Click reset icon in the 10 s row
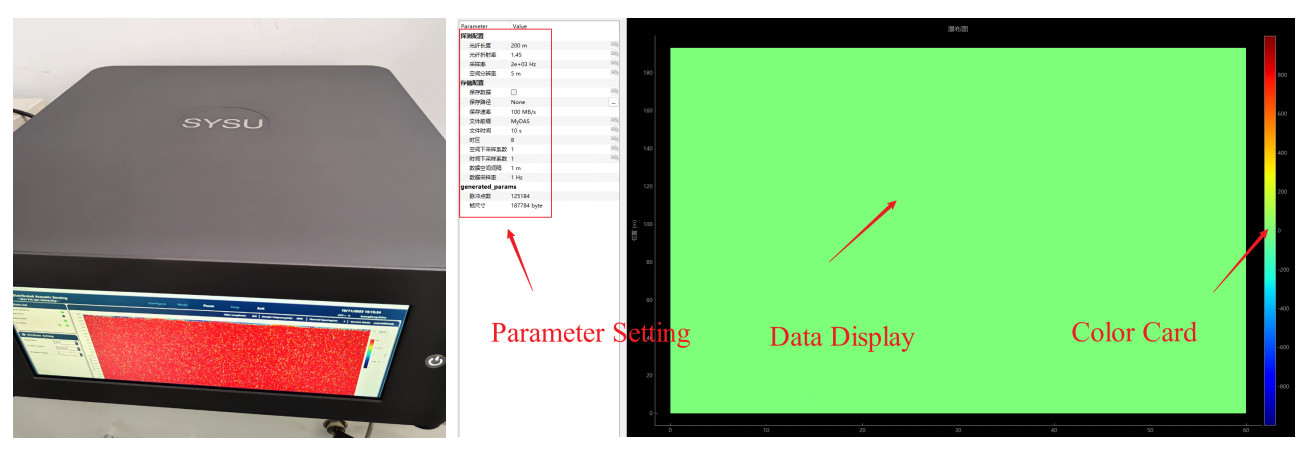 point(614,130)
